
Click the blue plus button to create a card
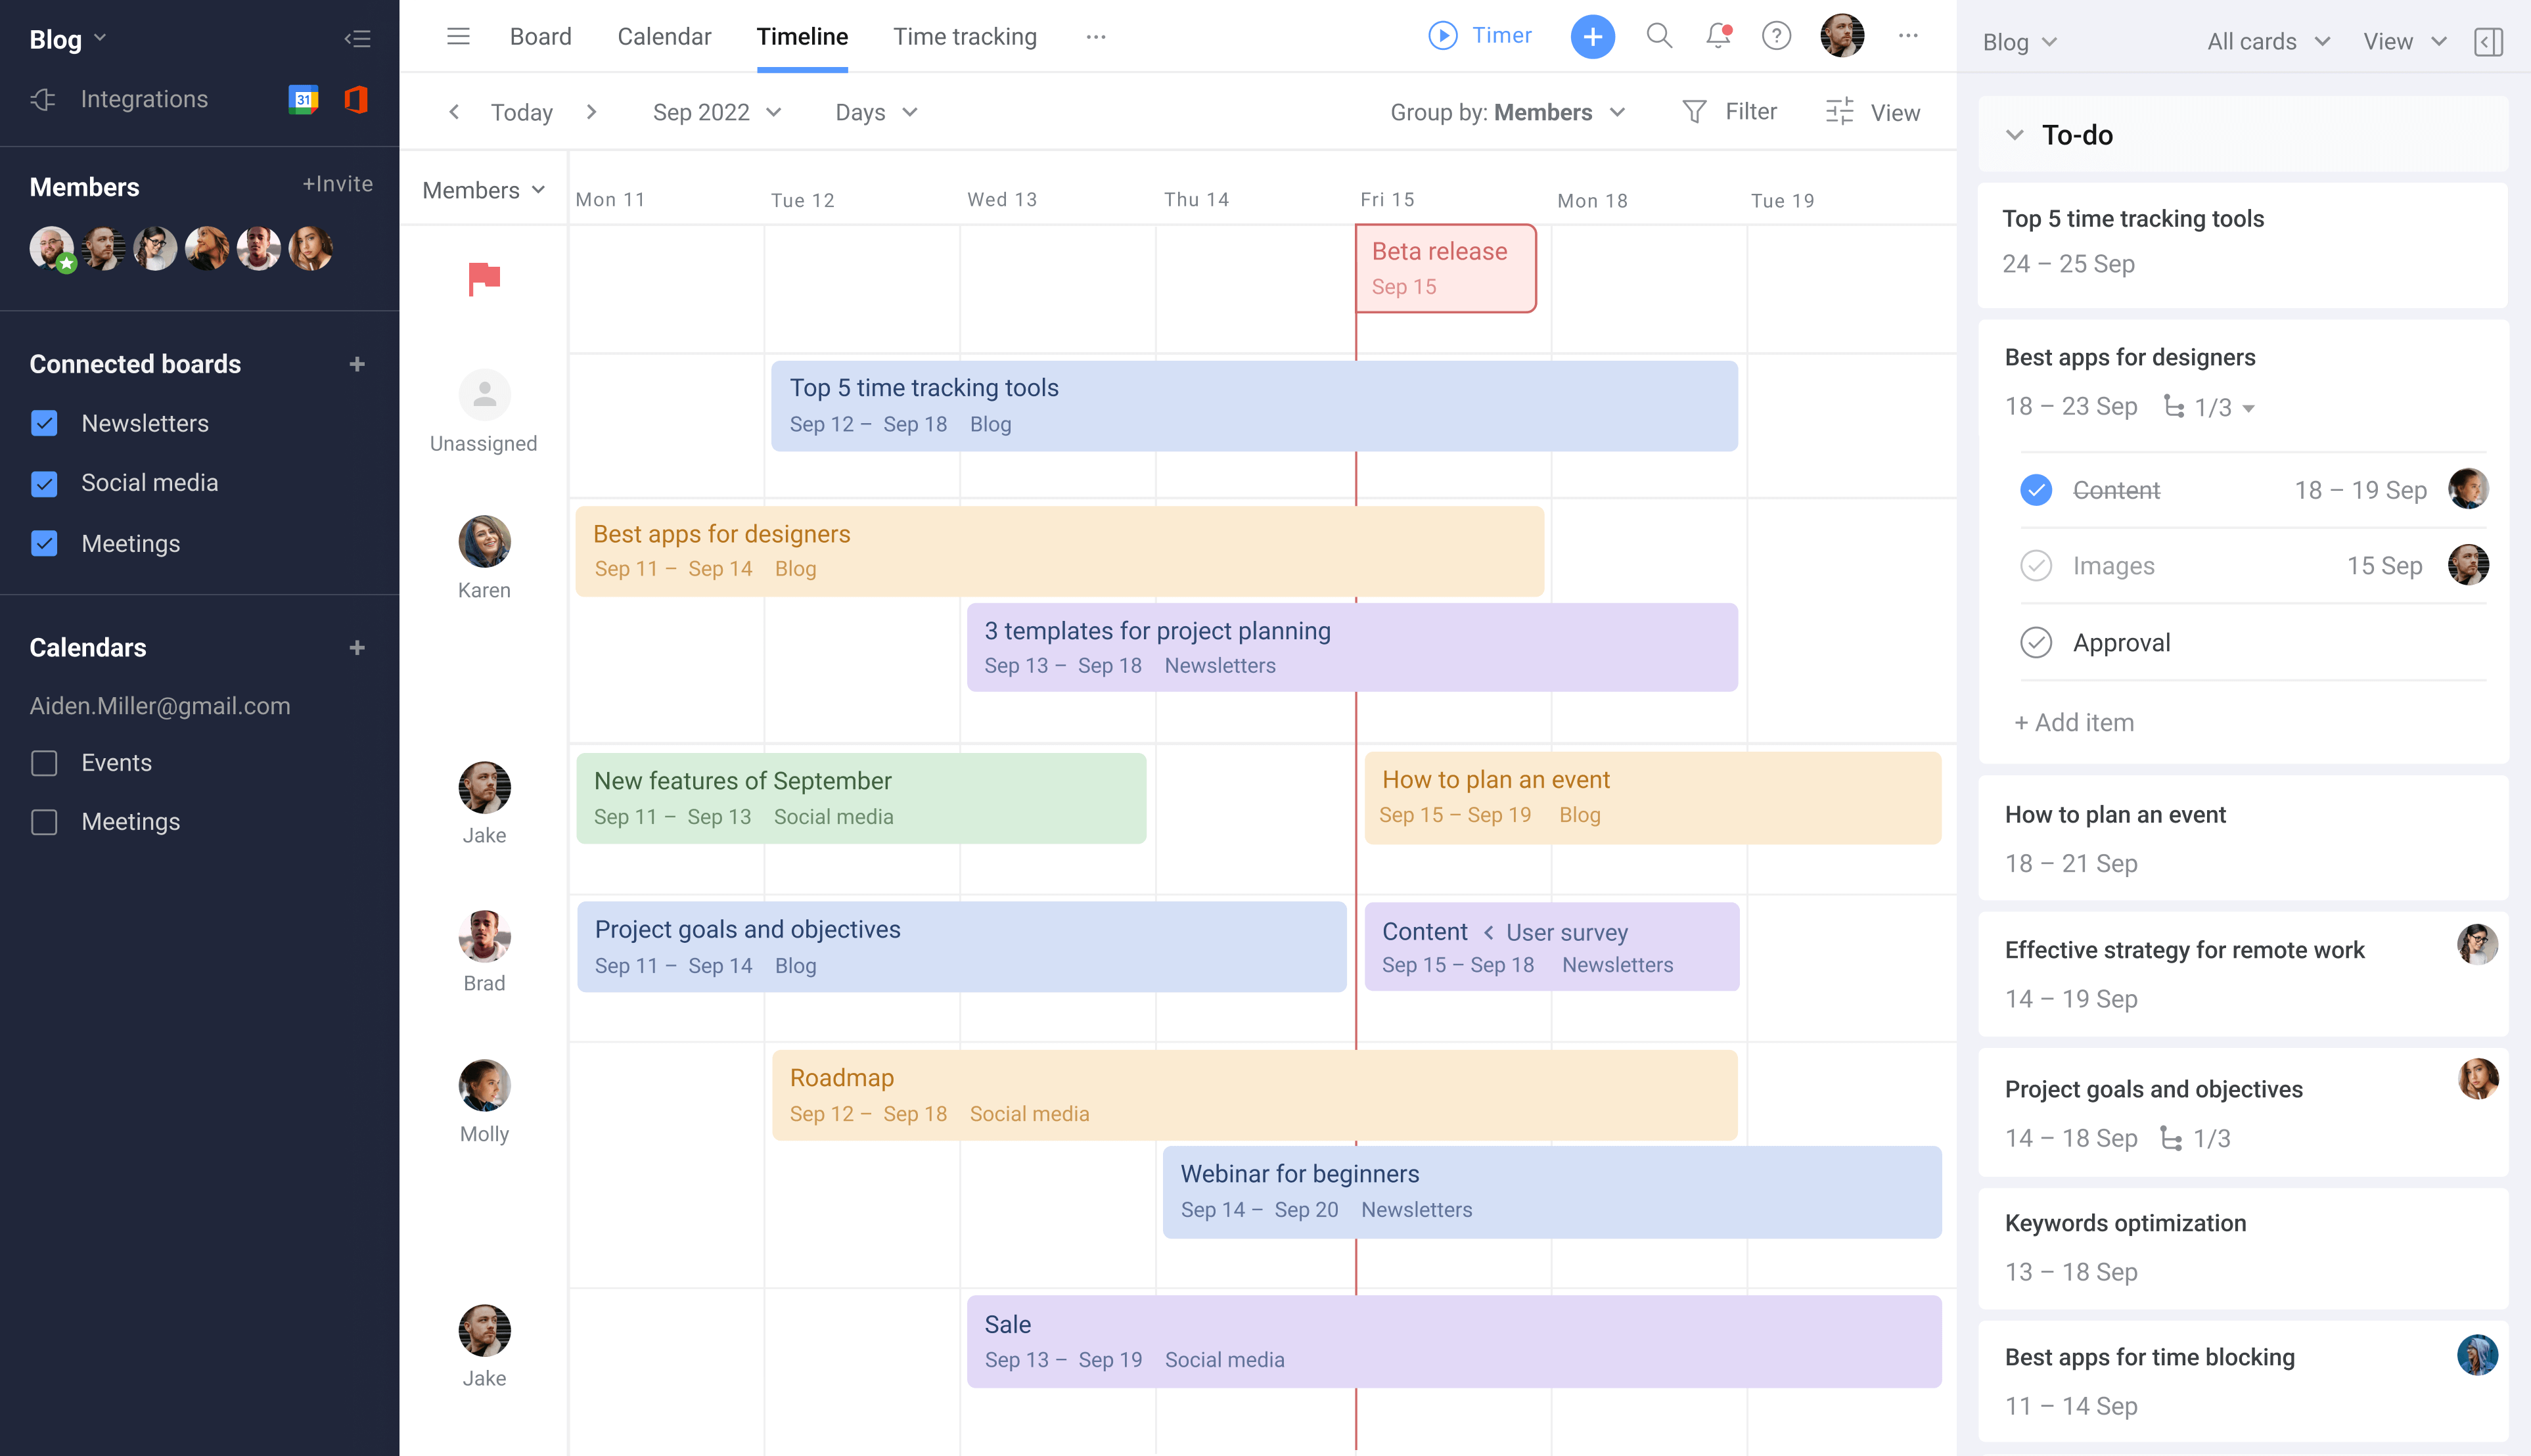click(x=1592, y=35)
